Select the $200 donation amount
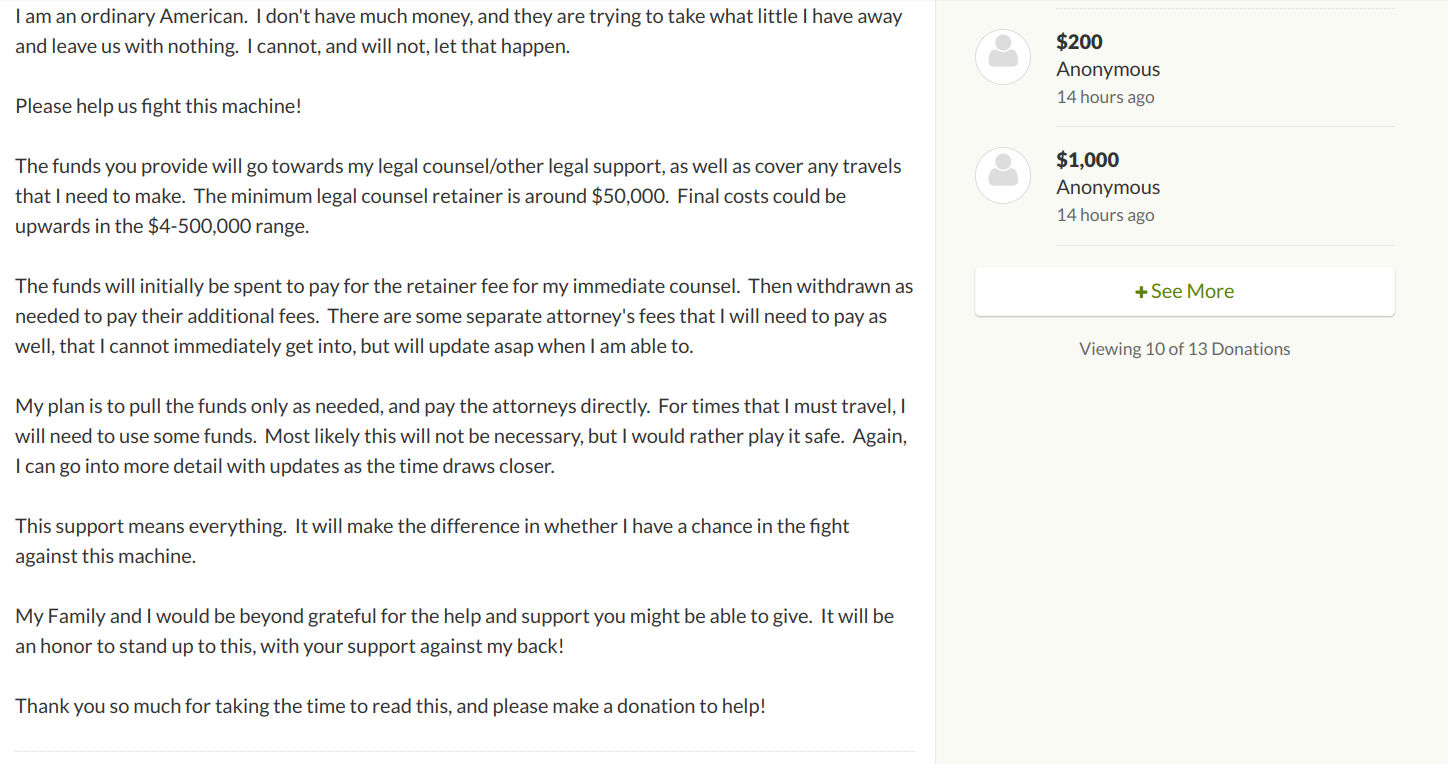This screenshot has width=1448, height=764. tap(1079, 41)
